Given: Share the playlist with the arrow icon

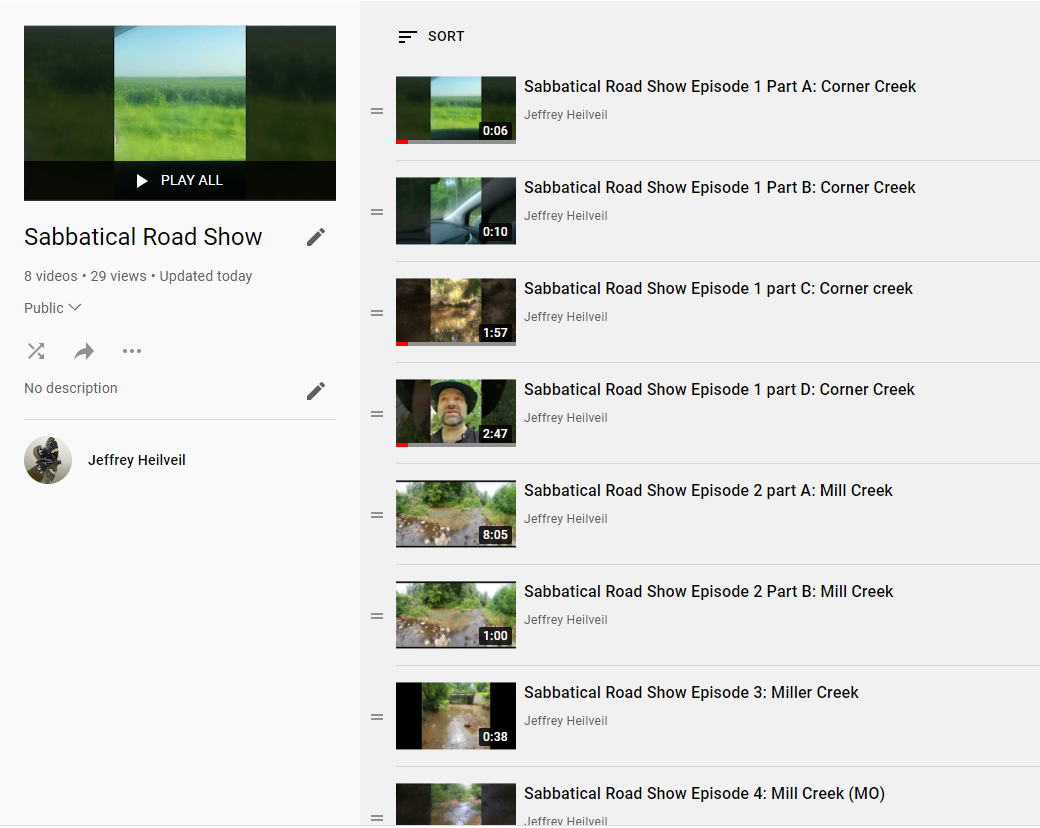Looking at the screenshot, I should point(84,351).
